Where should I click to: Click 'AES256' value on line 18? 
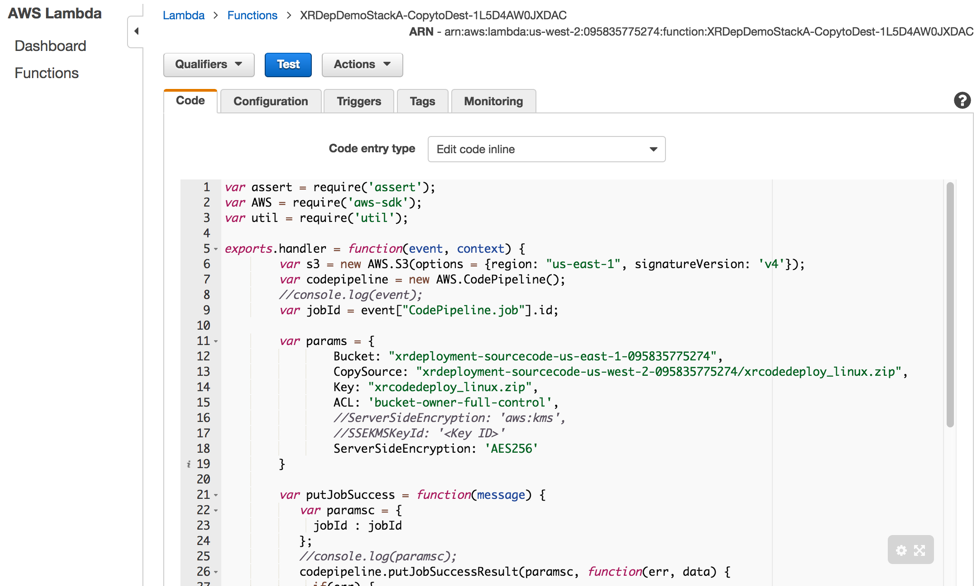(511, 449)
